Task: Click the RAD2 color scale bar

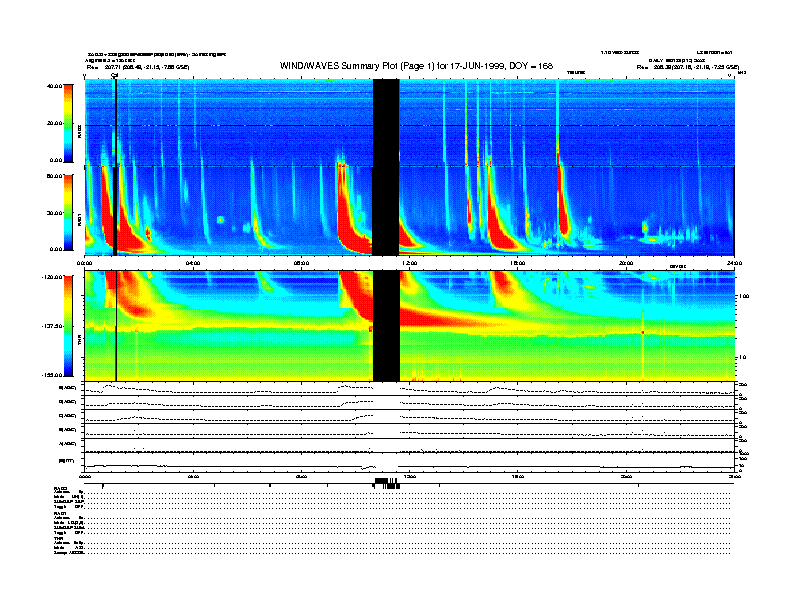Action: pos(68,123)
